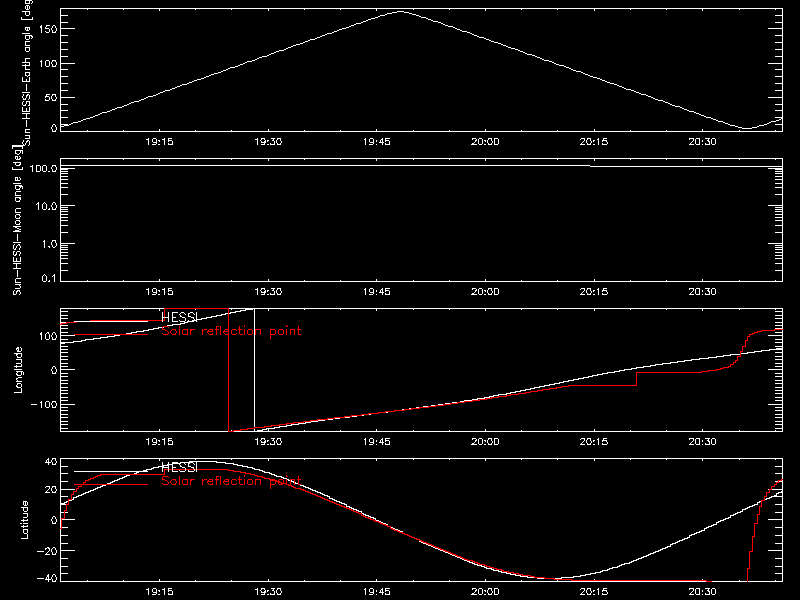800x600 pixels.
Task: Click the -20 tick label on Latitude plot
Action: pyautogui.click(x=47, y=551)
